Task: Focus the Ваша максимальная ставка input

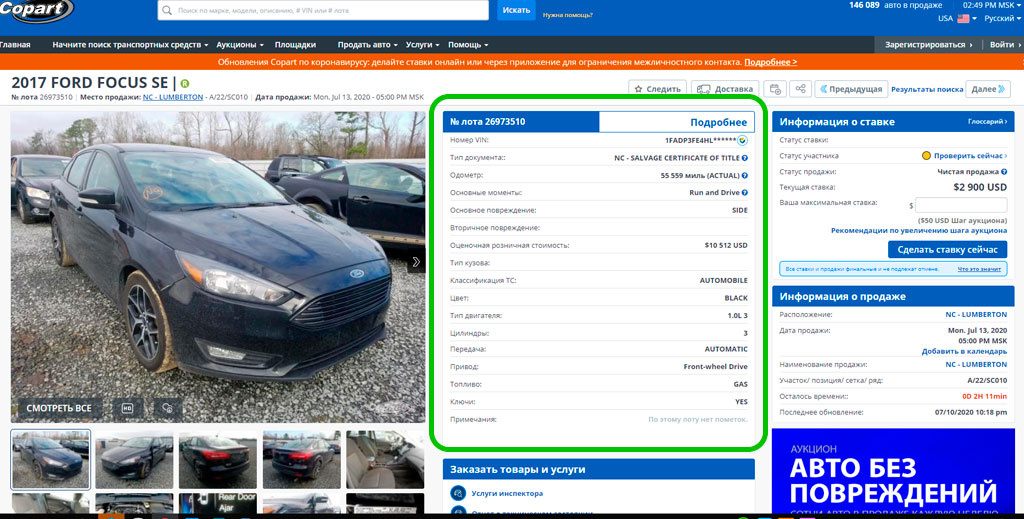Action: tap(961, 205)
